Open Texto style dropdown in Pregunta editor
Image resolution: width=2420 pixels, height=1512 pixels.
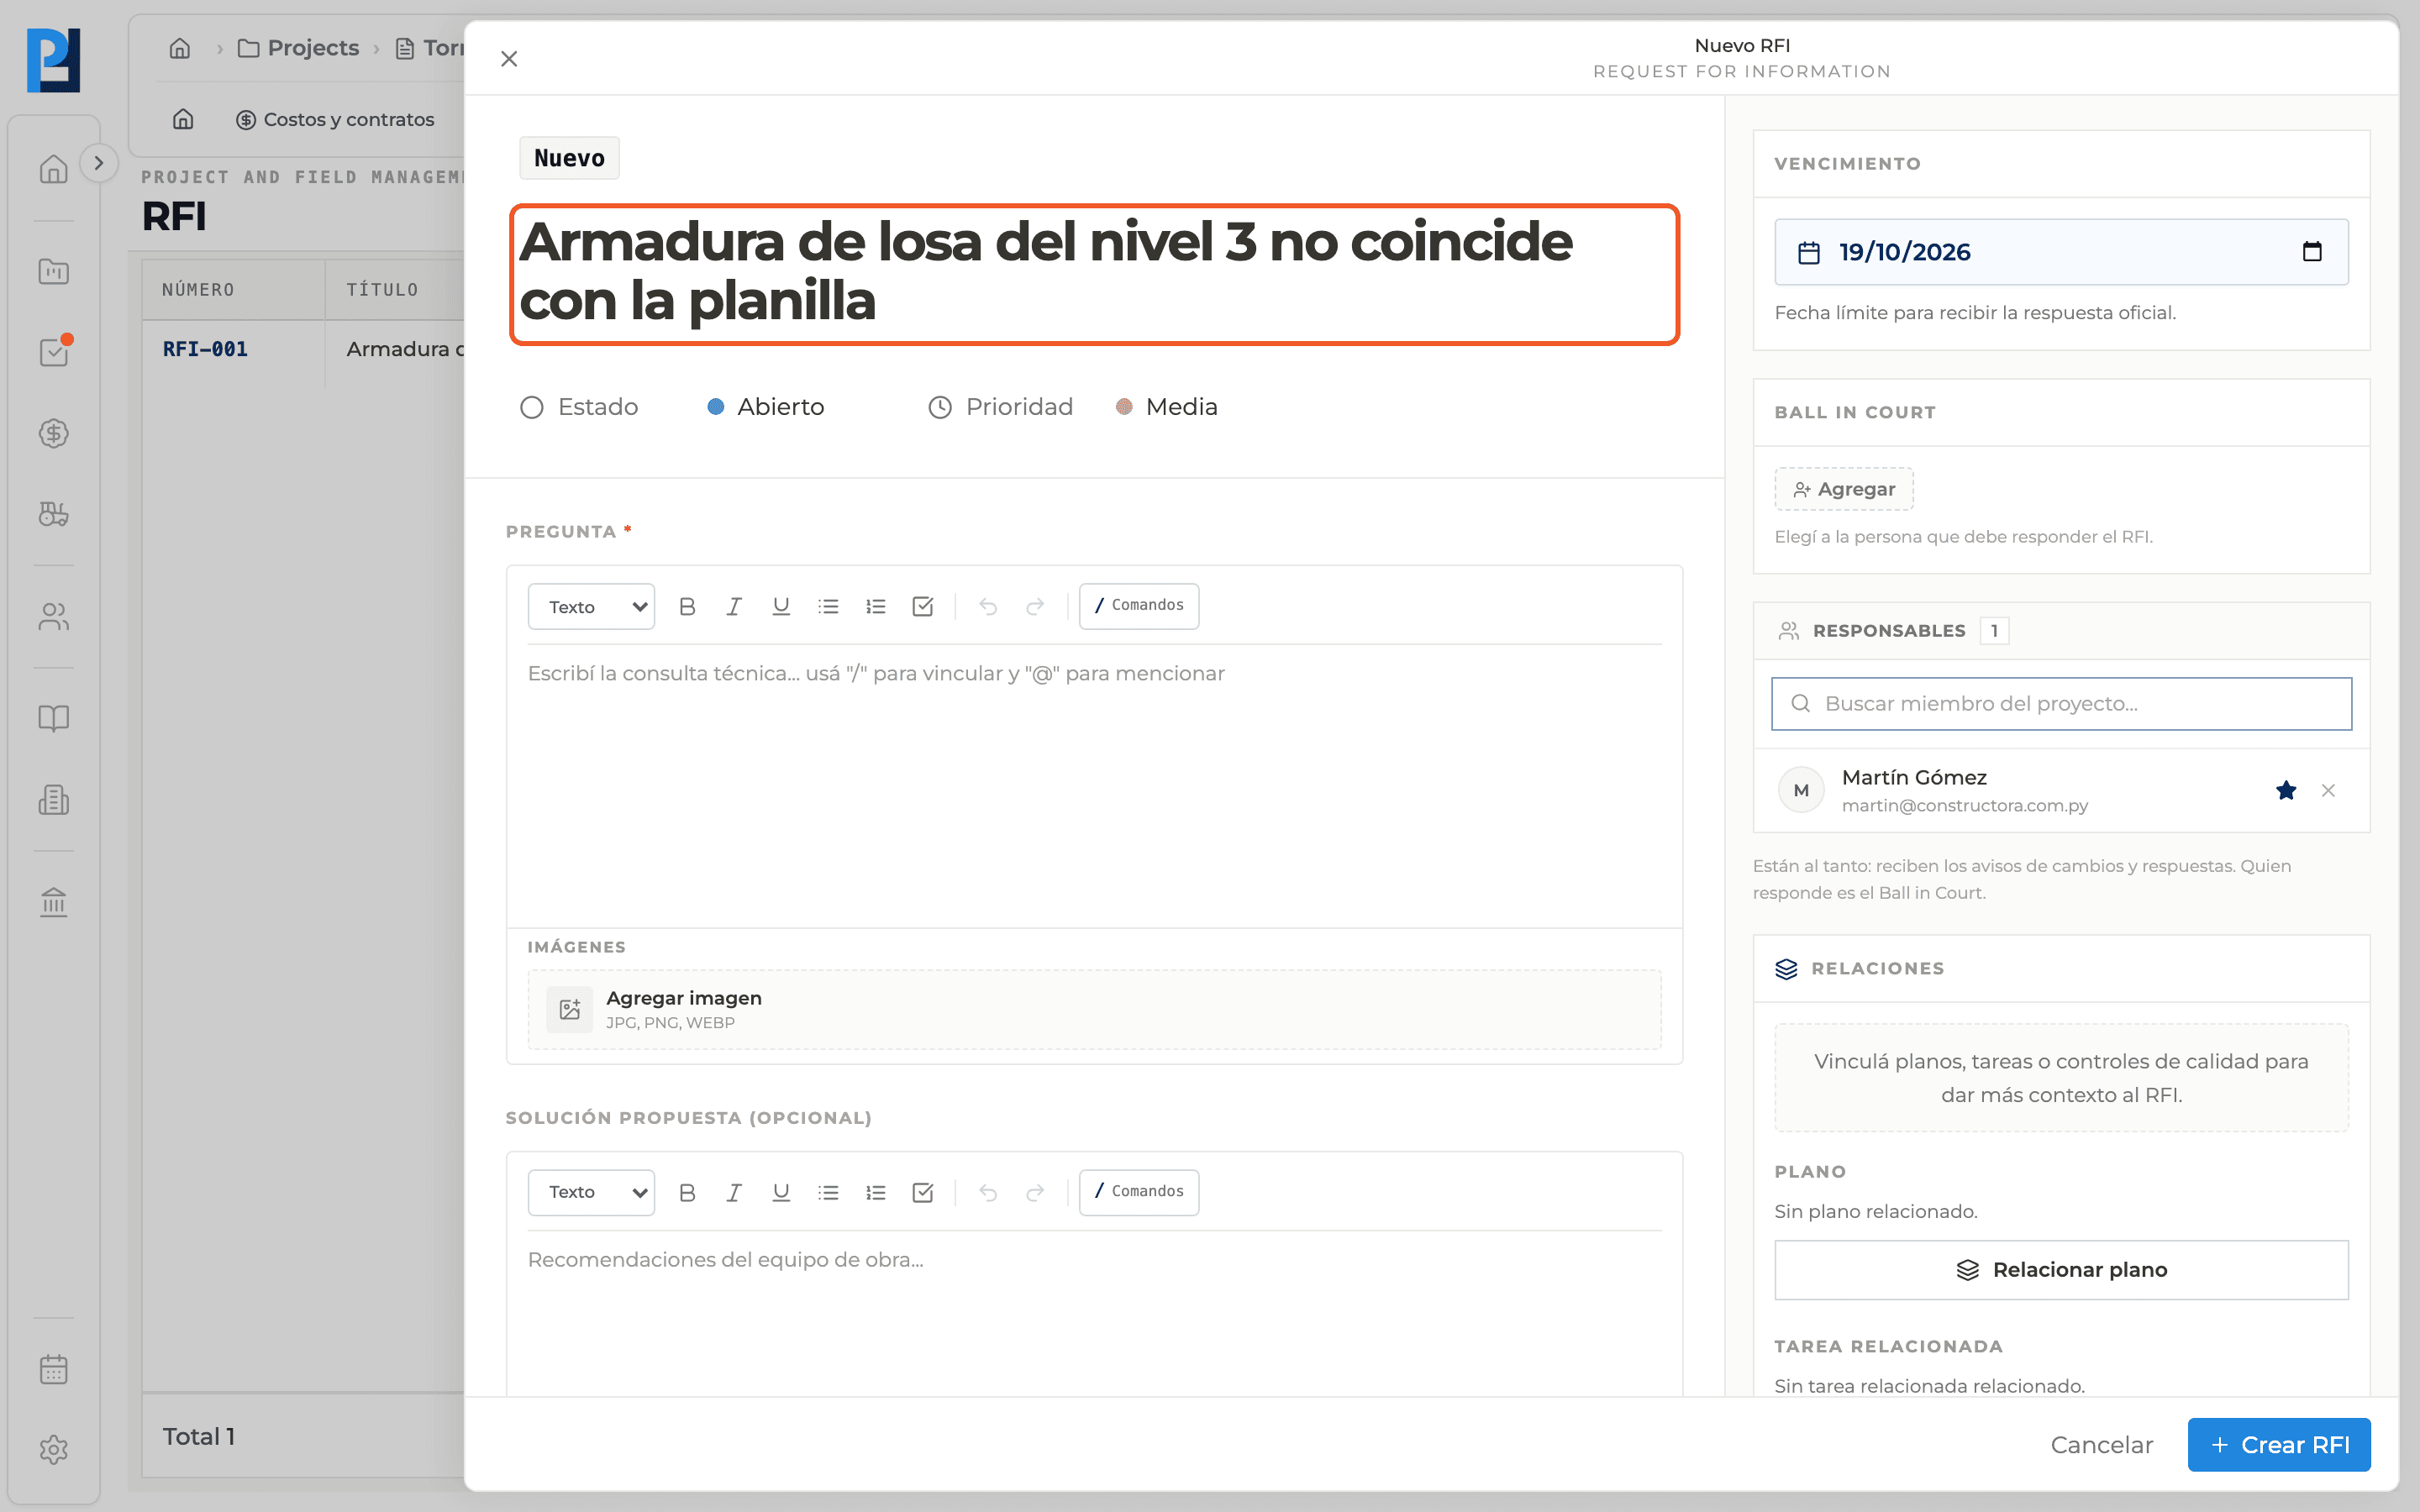click(x=592, y=606)
